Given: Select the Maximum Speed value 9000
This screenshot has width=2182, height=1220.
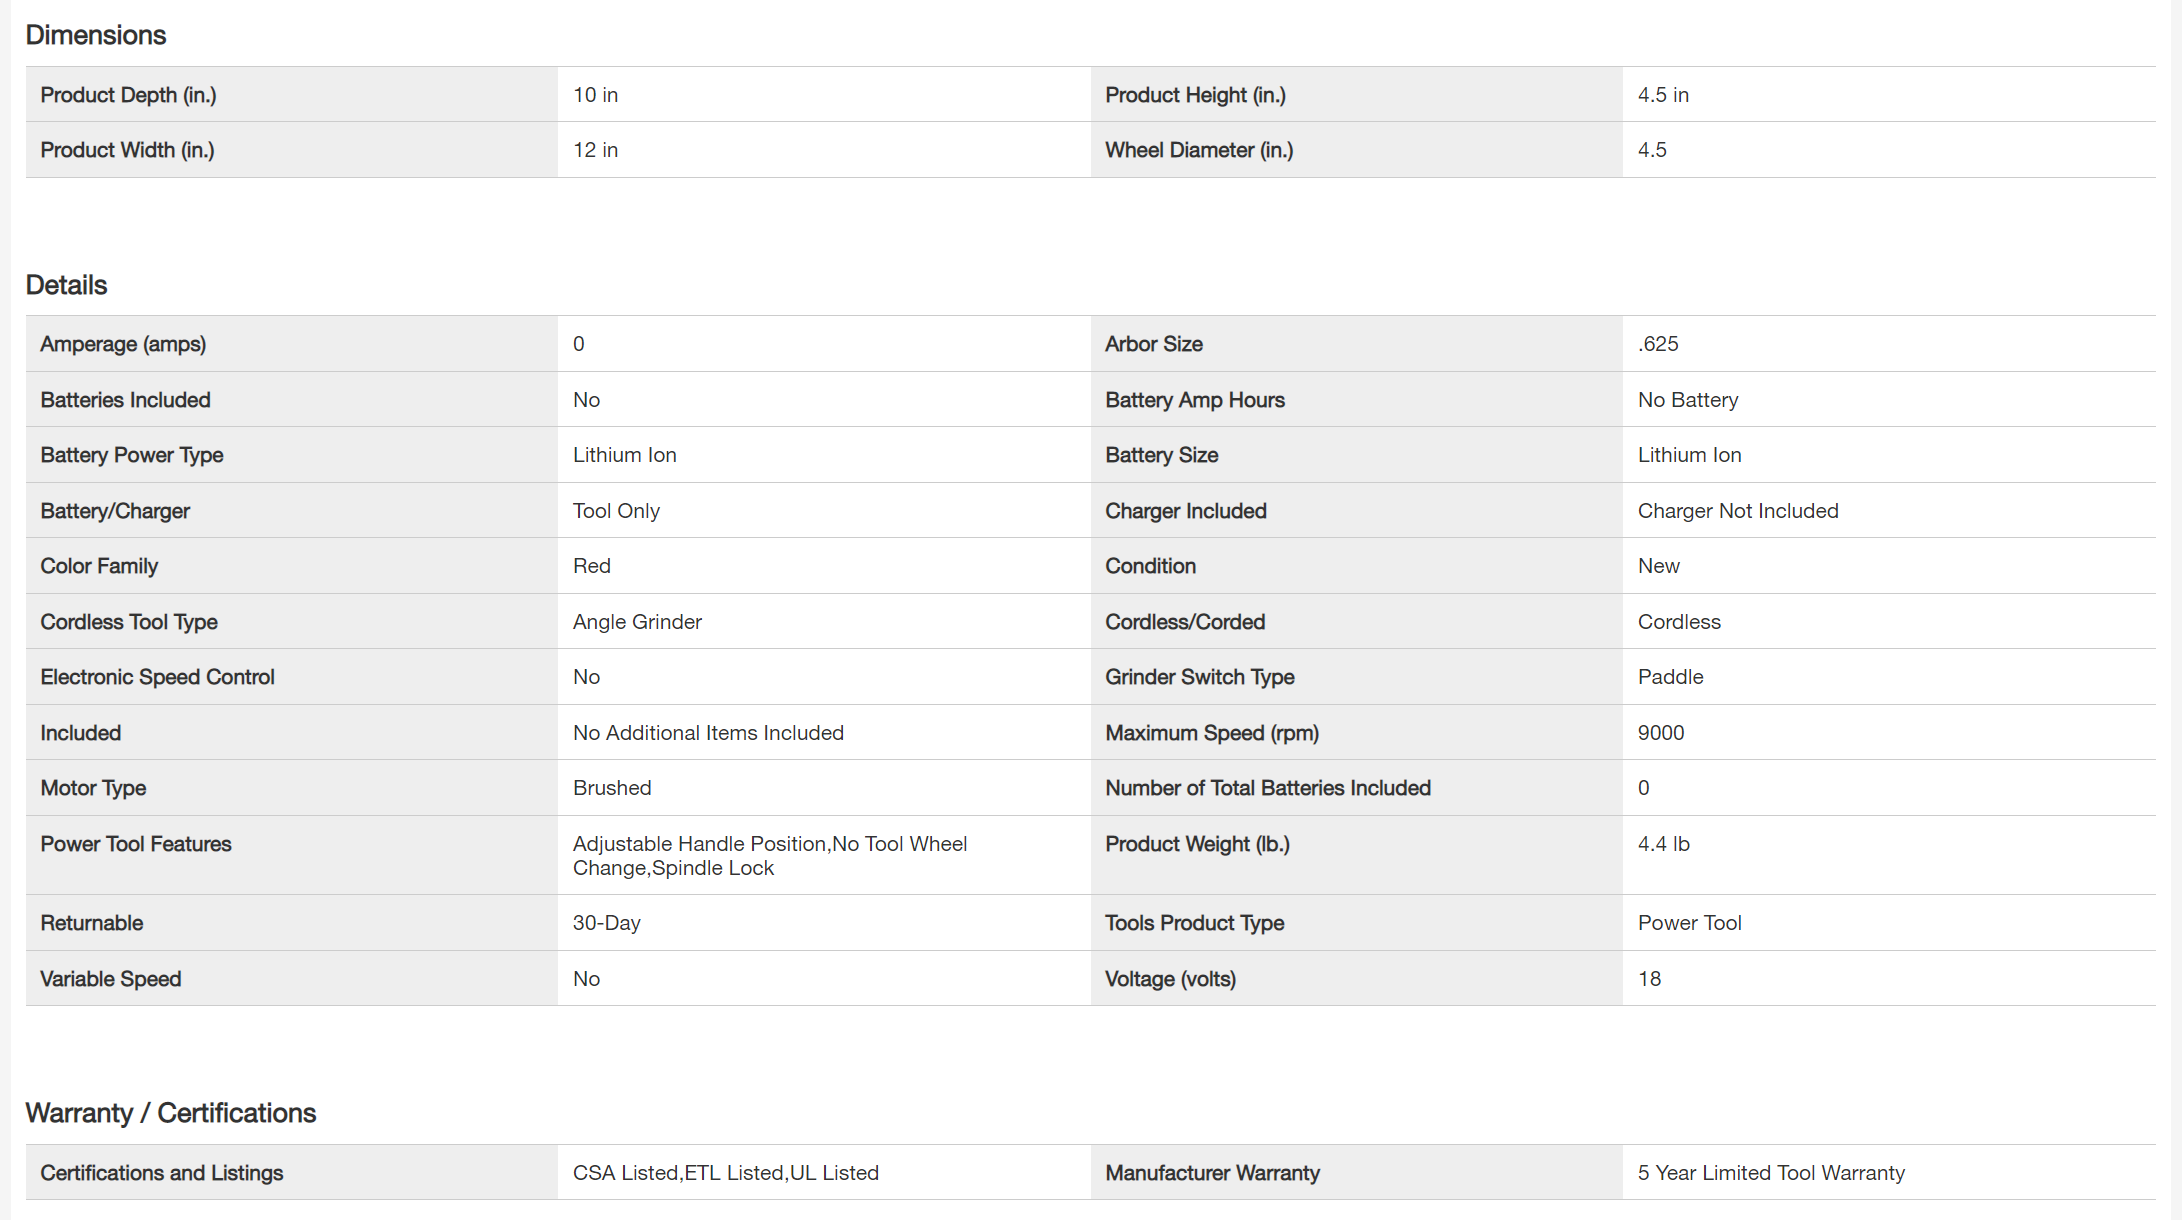Looking at the screenshot, I should coord(1661,733).
